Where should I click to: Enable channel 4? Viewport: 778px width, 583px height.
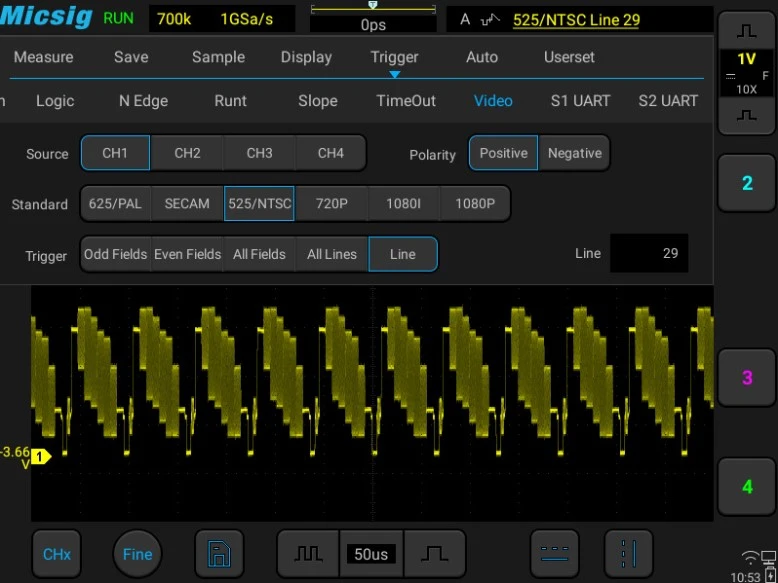coord(747,487)
